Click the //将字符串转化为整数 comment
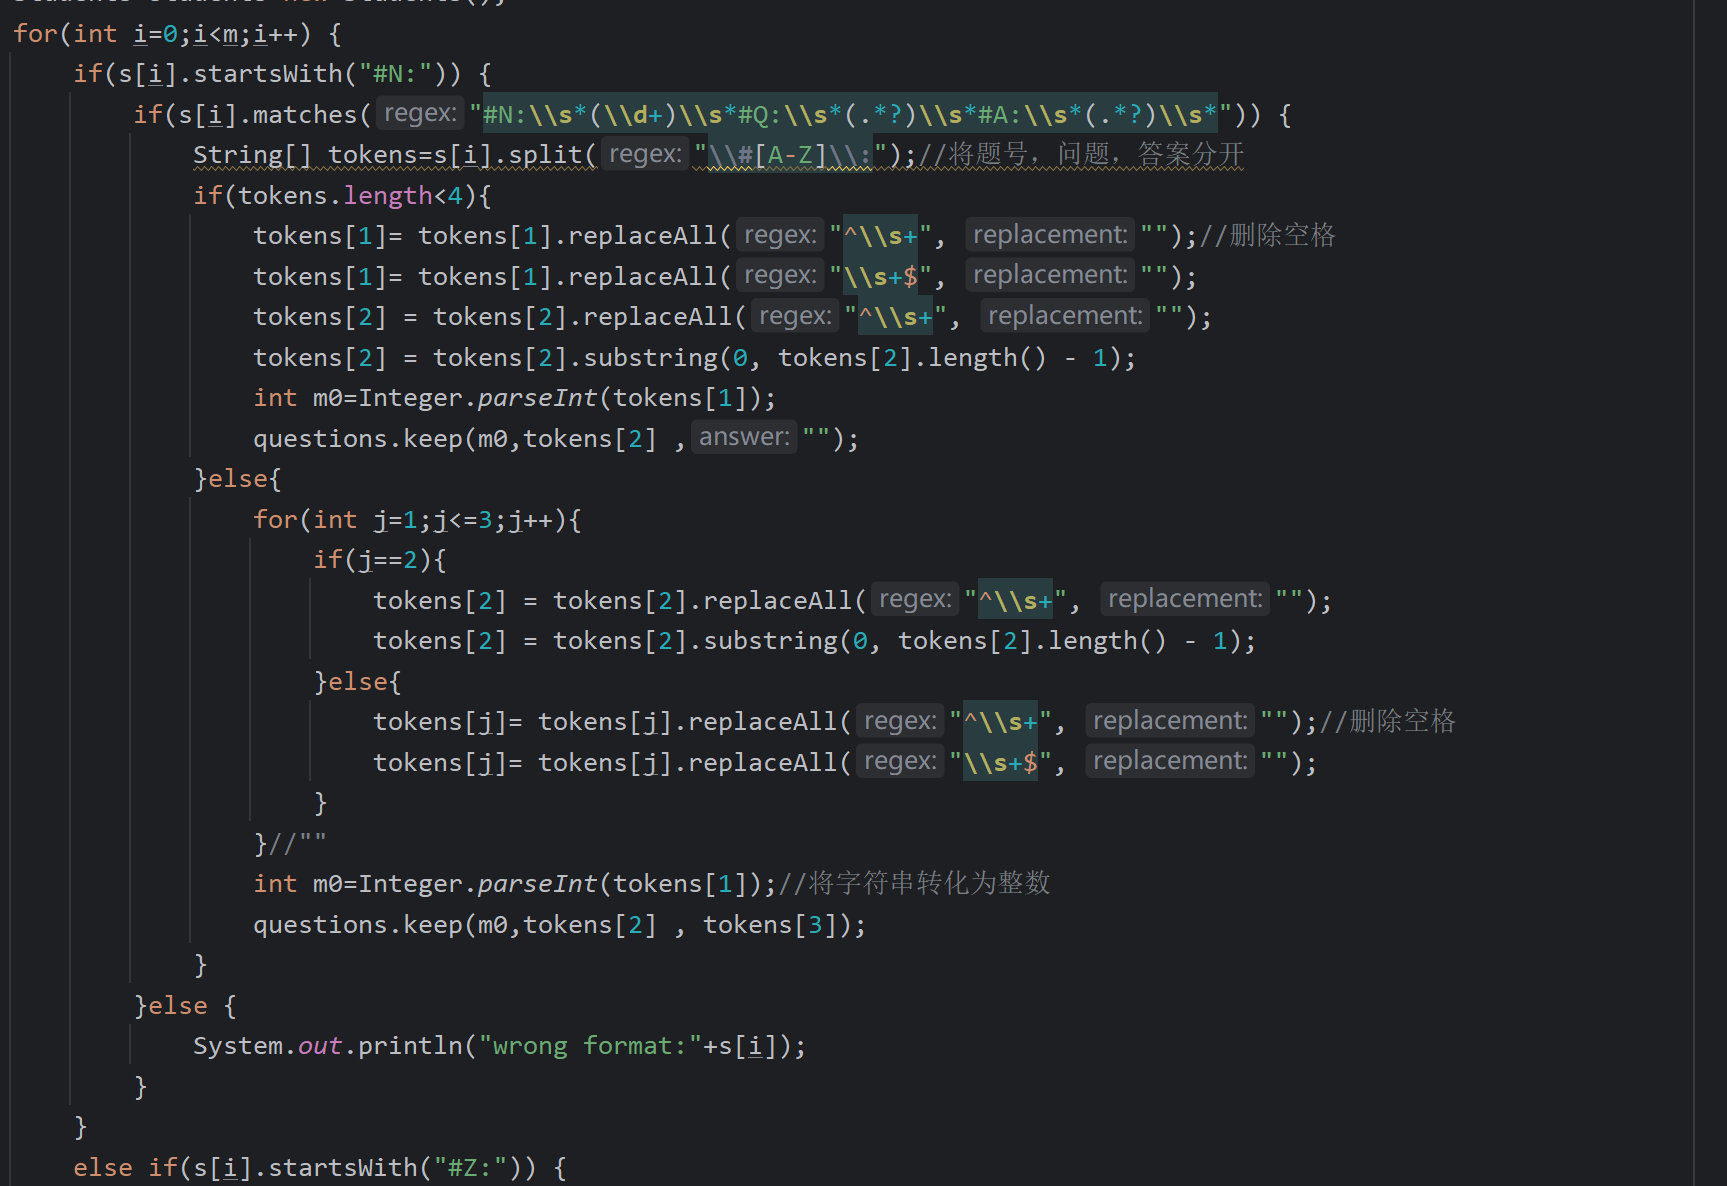The height and width of the screenshot is (1186, 1727). pos(914,884)
